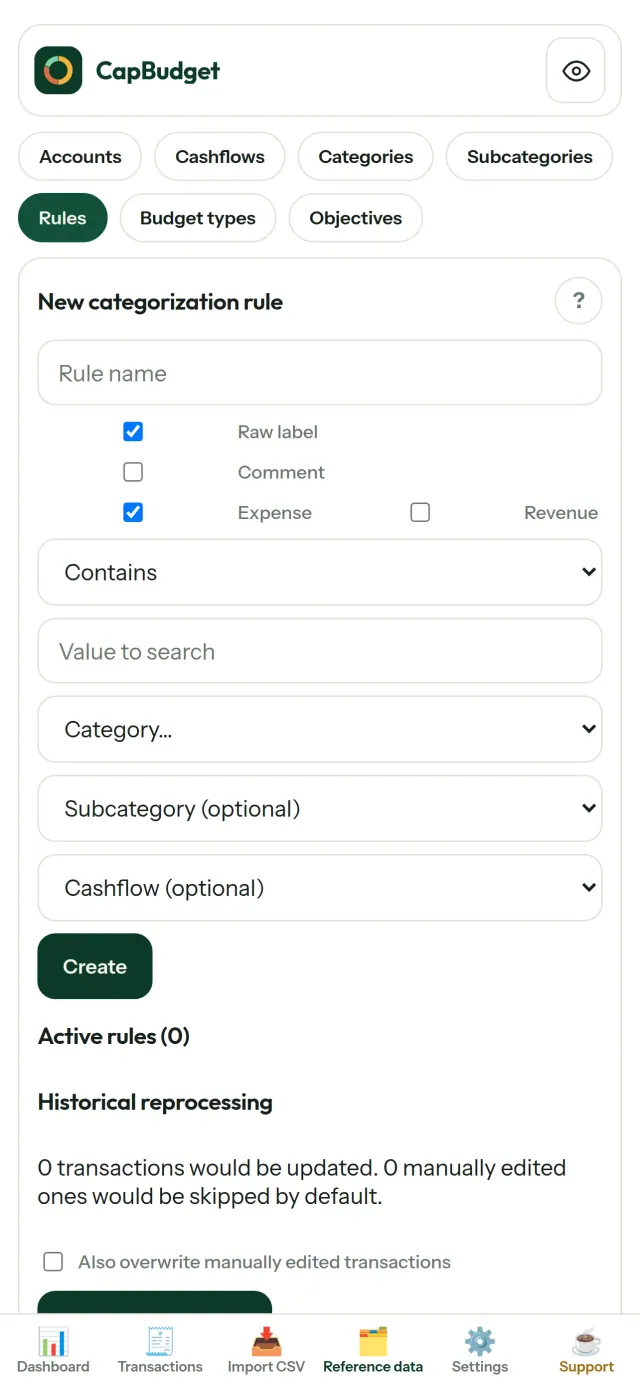
Task: Open Import CSV in bottom navigation
Action: 266,1350
